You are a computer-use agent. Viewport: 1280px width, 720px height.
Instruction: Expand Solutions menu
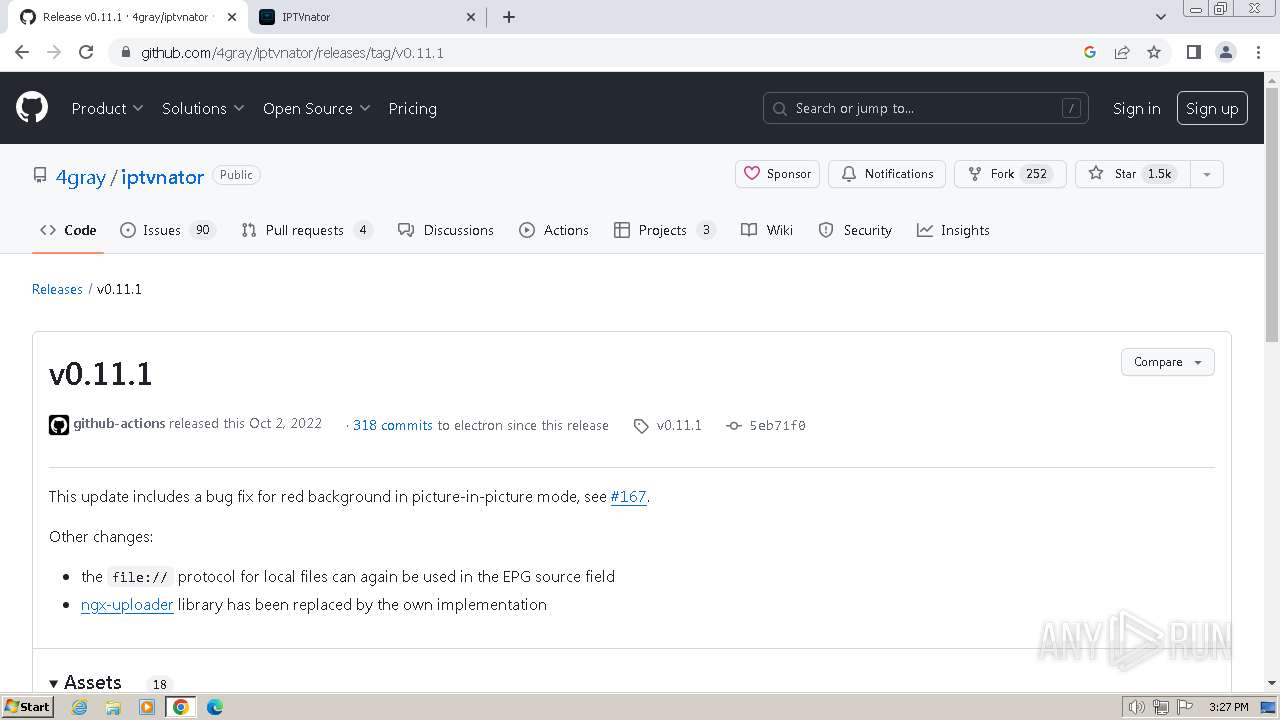click(x=203, y=108)
